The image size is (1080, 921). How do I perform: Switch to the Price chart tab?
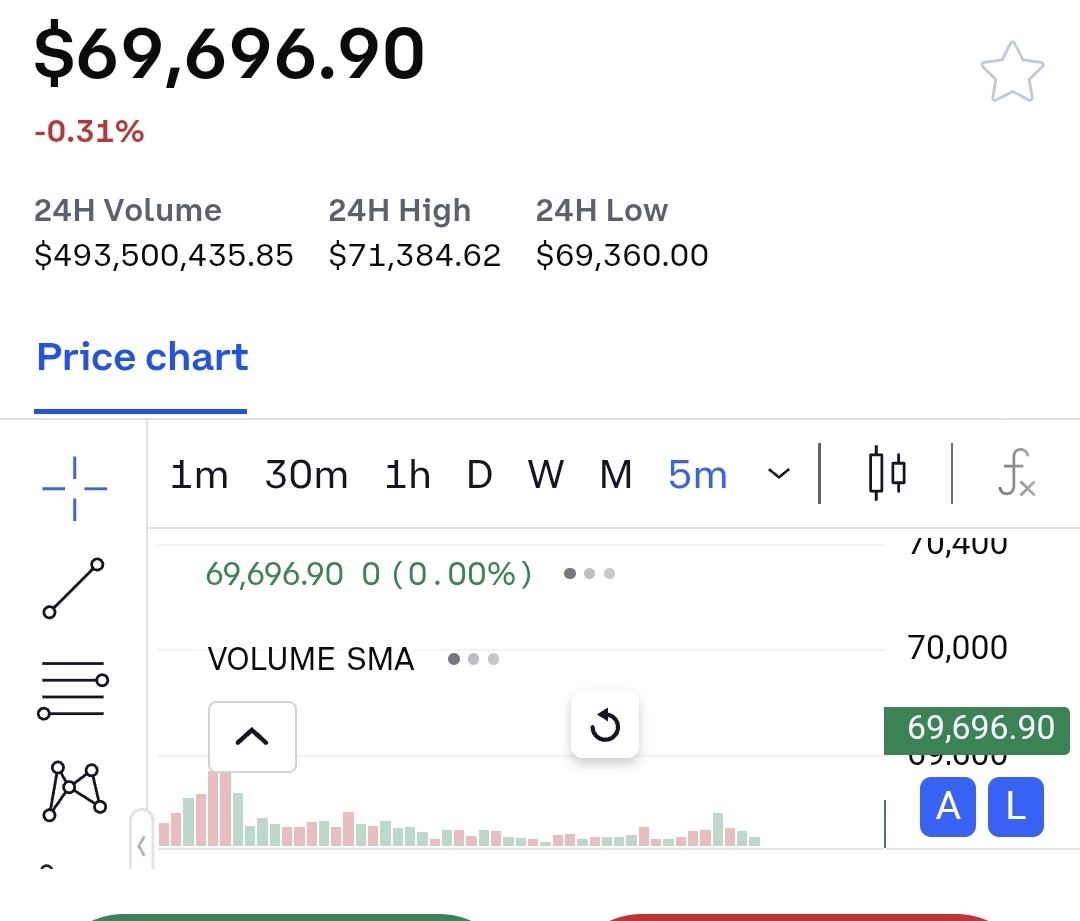[142, 357]
